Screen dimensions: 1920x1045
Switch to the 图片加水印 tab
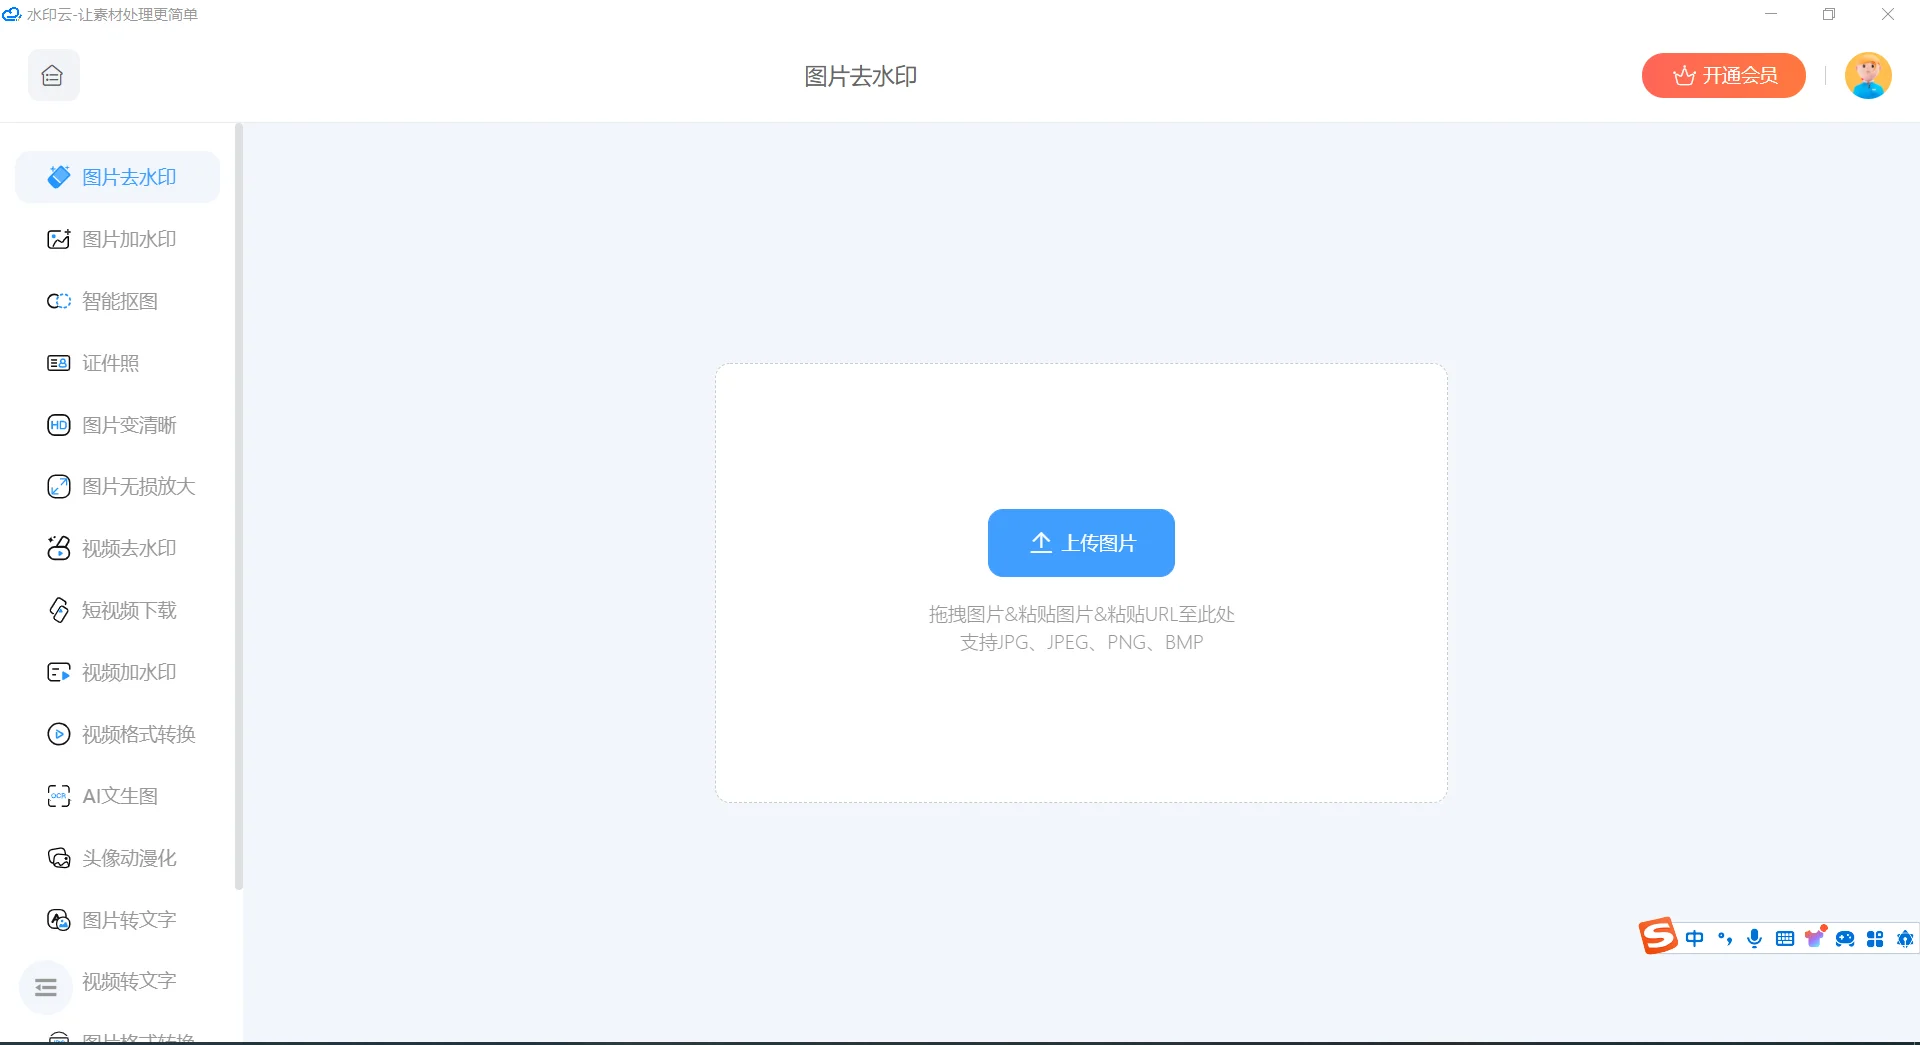(128, 239)
